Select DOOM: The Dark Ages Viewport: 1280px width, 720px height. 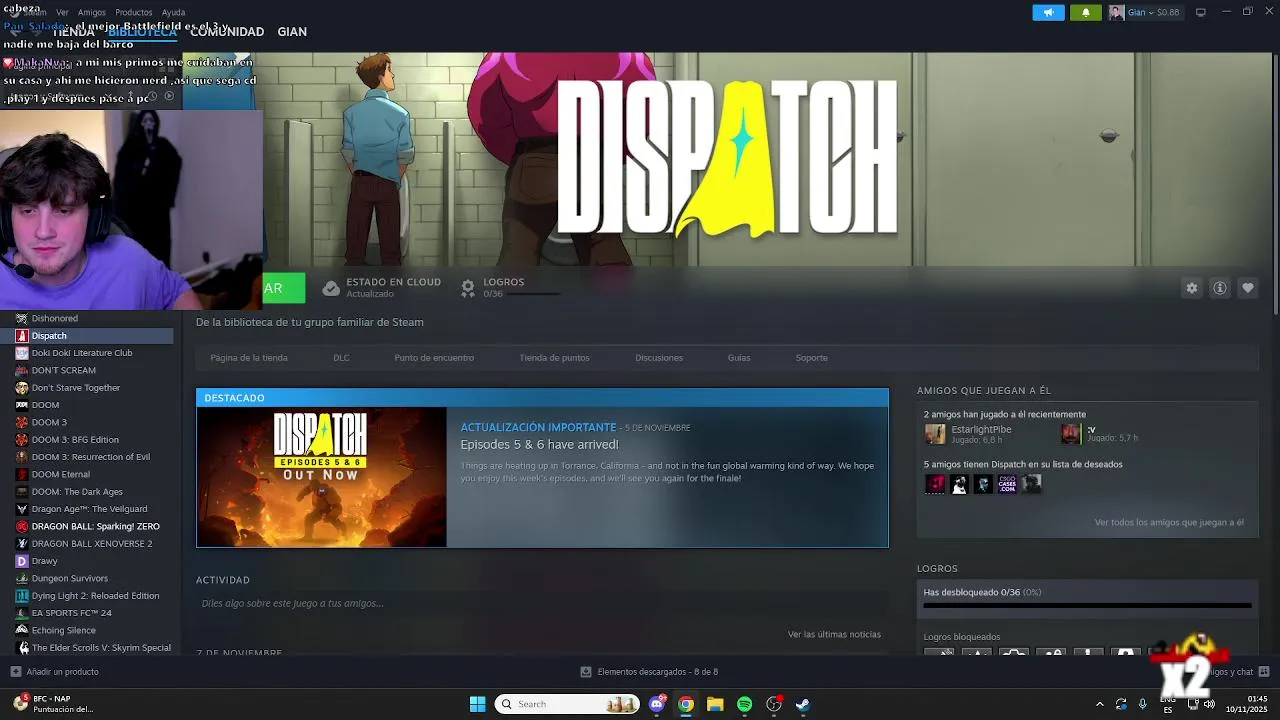click(77, 492)
